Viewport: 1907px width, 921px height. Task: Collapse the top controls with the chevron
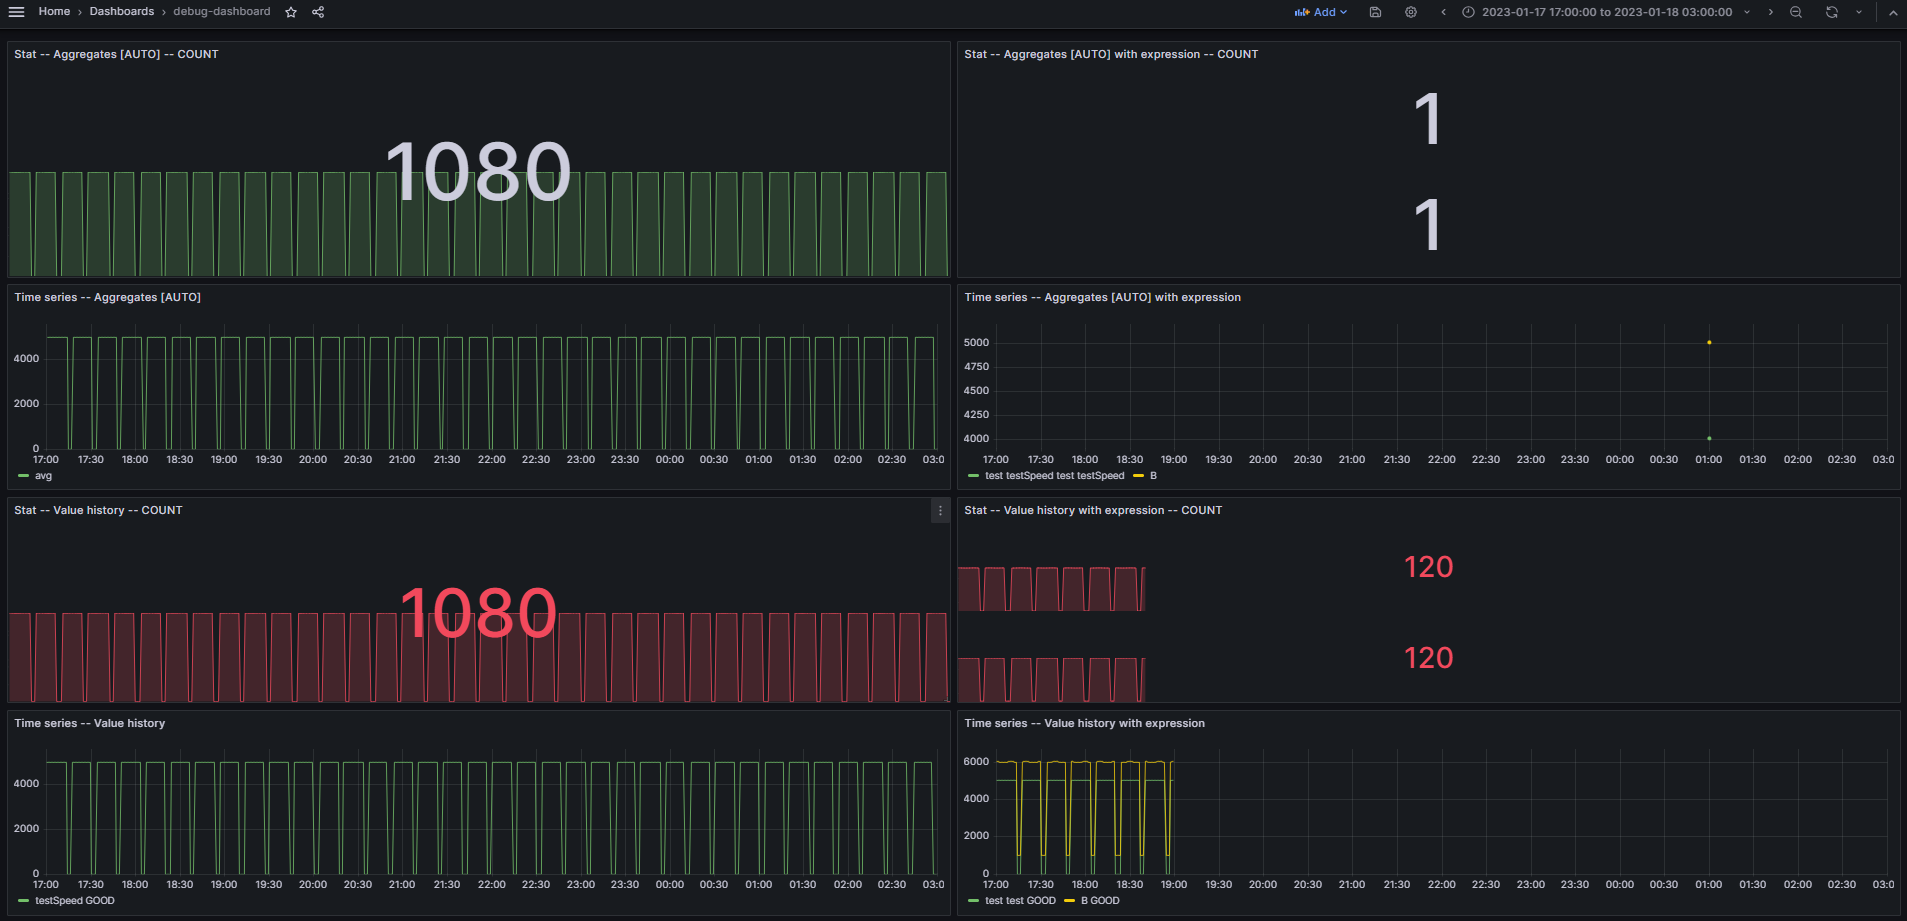pyautogui.click(x=1893, y=12)
